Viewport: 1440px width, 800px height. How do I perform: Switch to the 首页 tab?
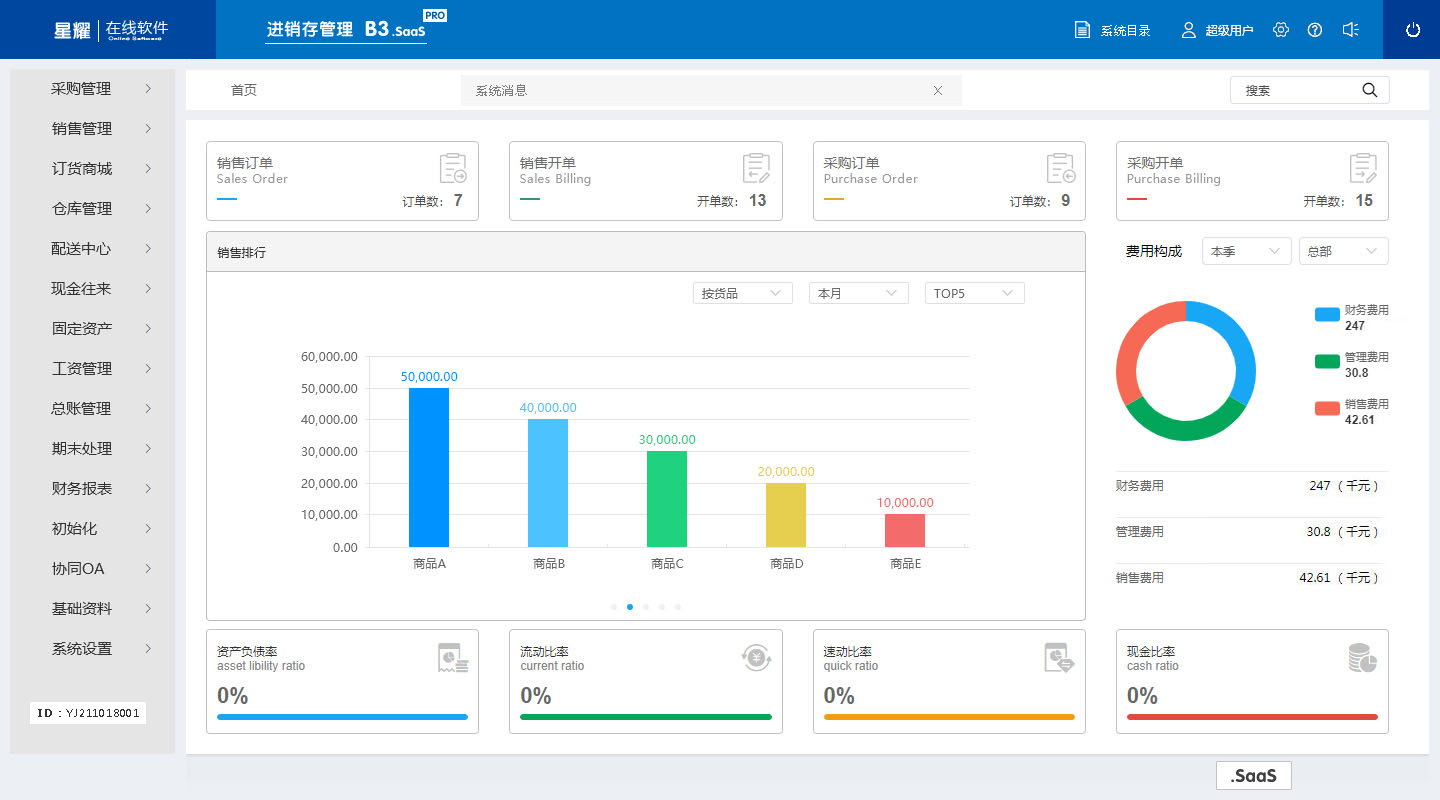pos(244,90)
